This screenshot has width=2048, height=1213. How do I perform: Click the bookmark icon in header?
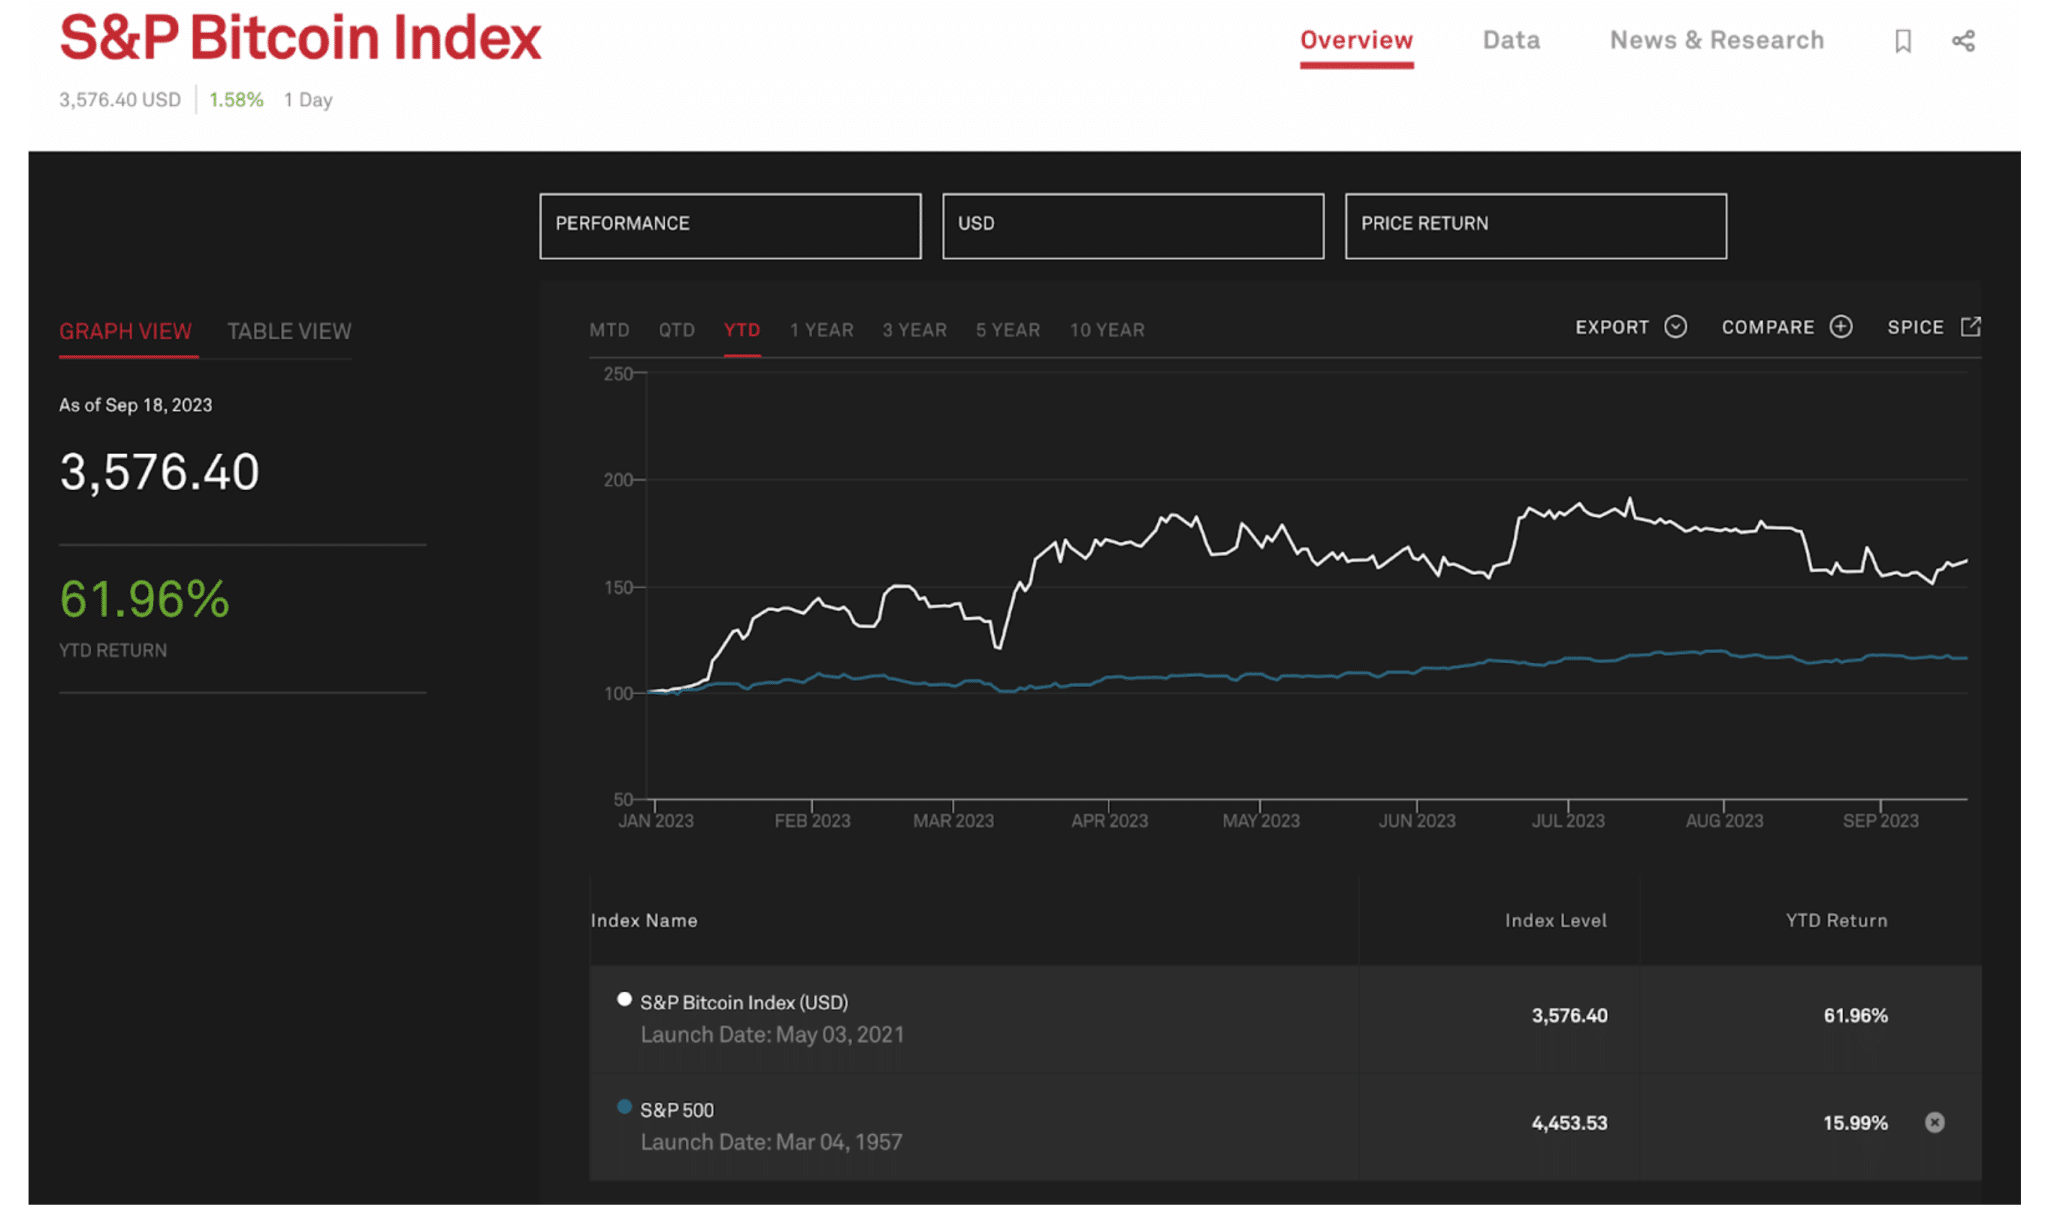point(1902,41)
